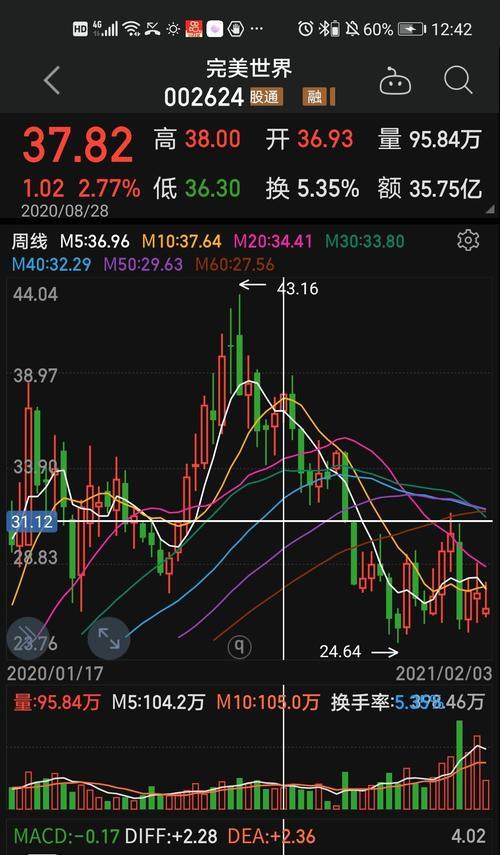
Task: Tap the volume 95.84万 in header
Action: coord(445,140)
